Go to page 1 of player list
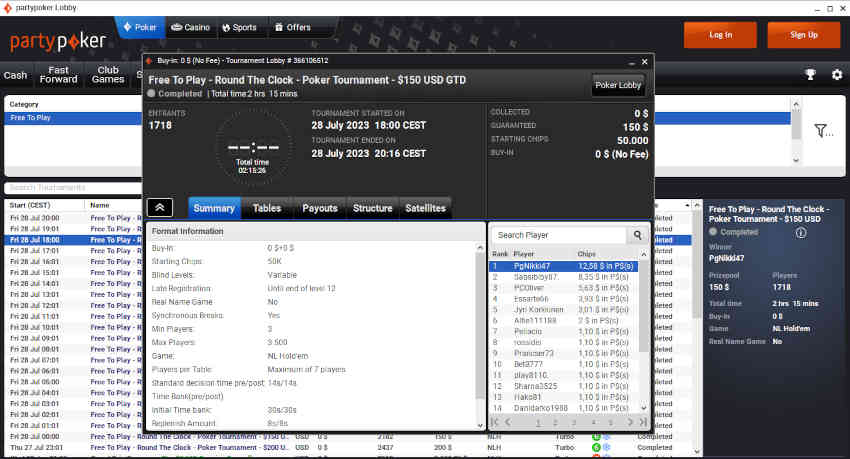Viewport: 850px width, 459px height. point(538,422)
